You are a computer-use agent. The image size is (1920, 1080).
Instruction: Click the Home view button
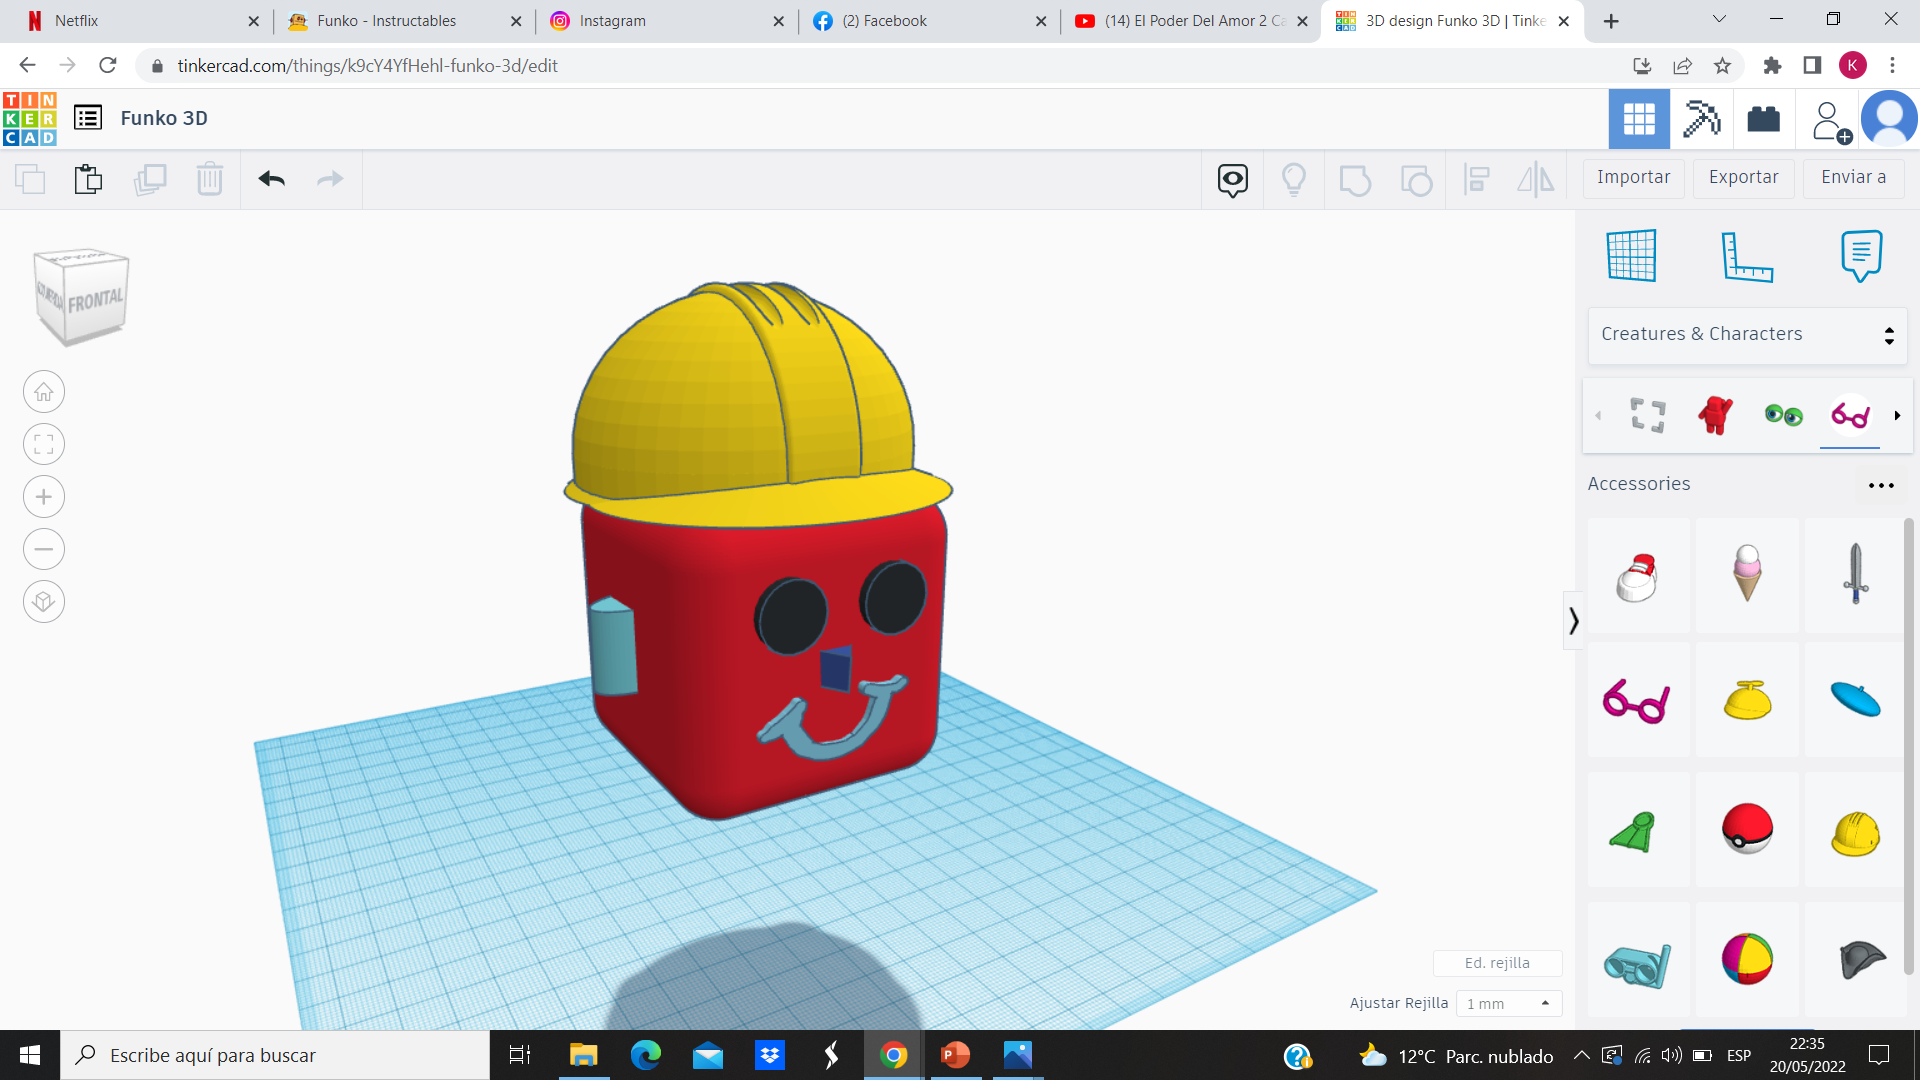44,392
